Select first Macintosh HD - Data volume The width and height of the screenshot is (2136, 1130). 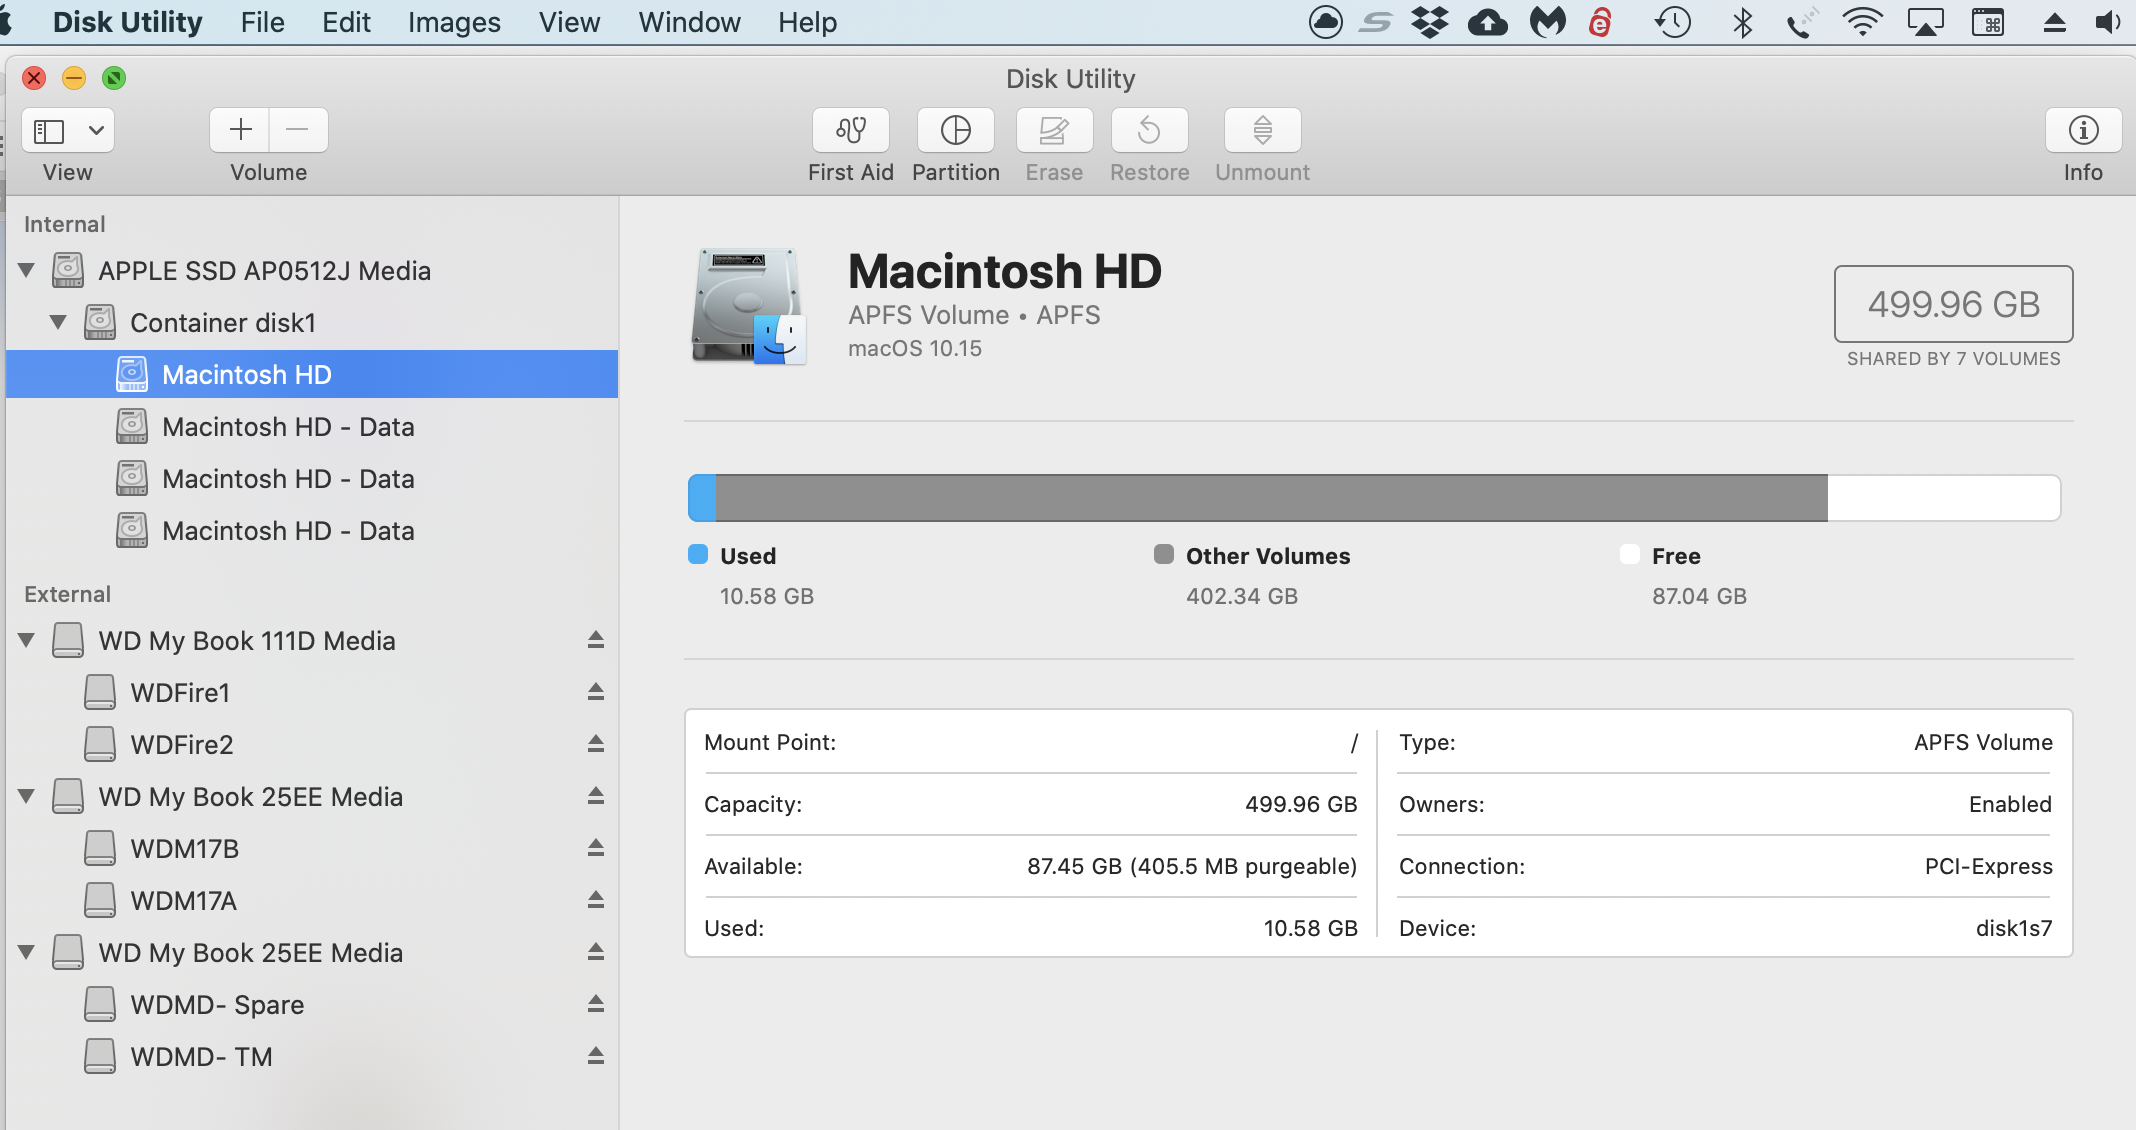[288, 427]
